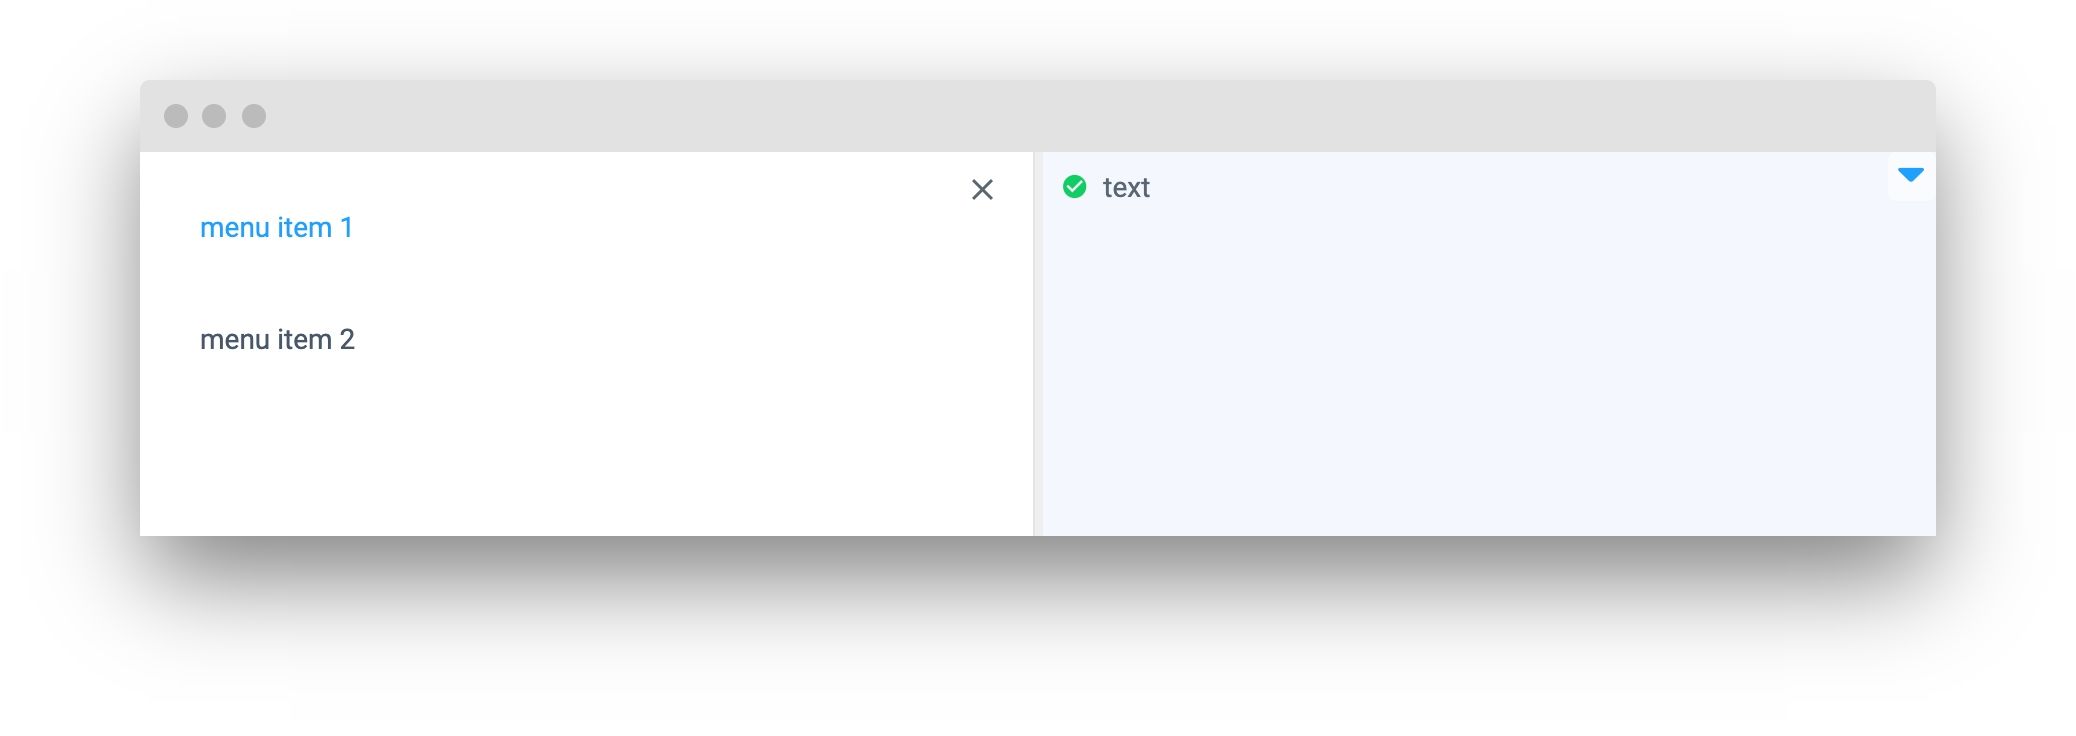
Task: Select menu item 1
Action: (276, 228)
